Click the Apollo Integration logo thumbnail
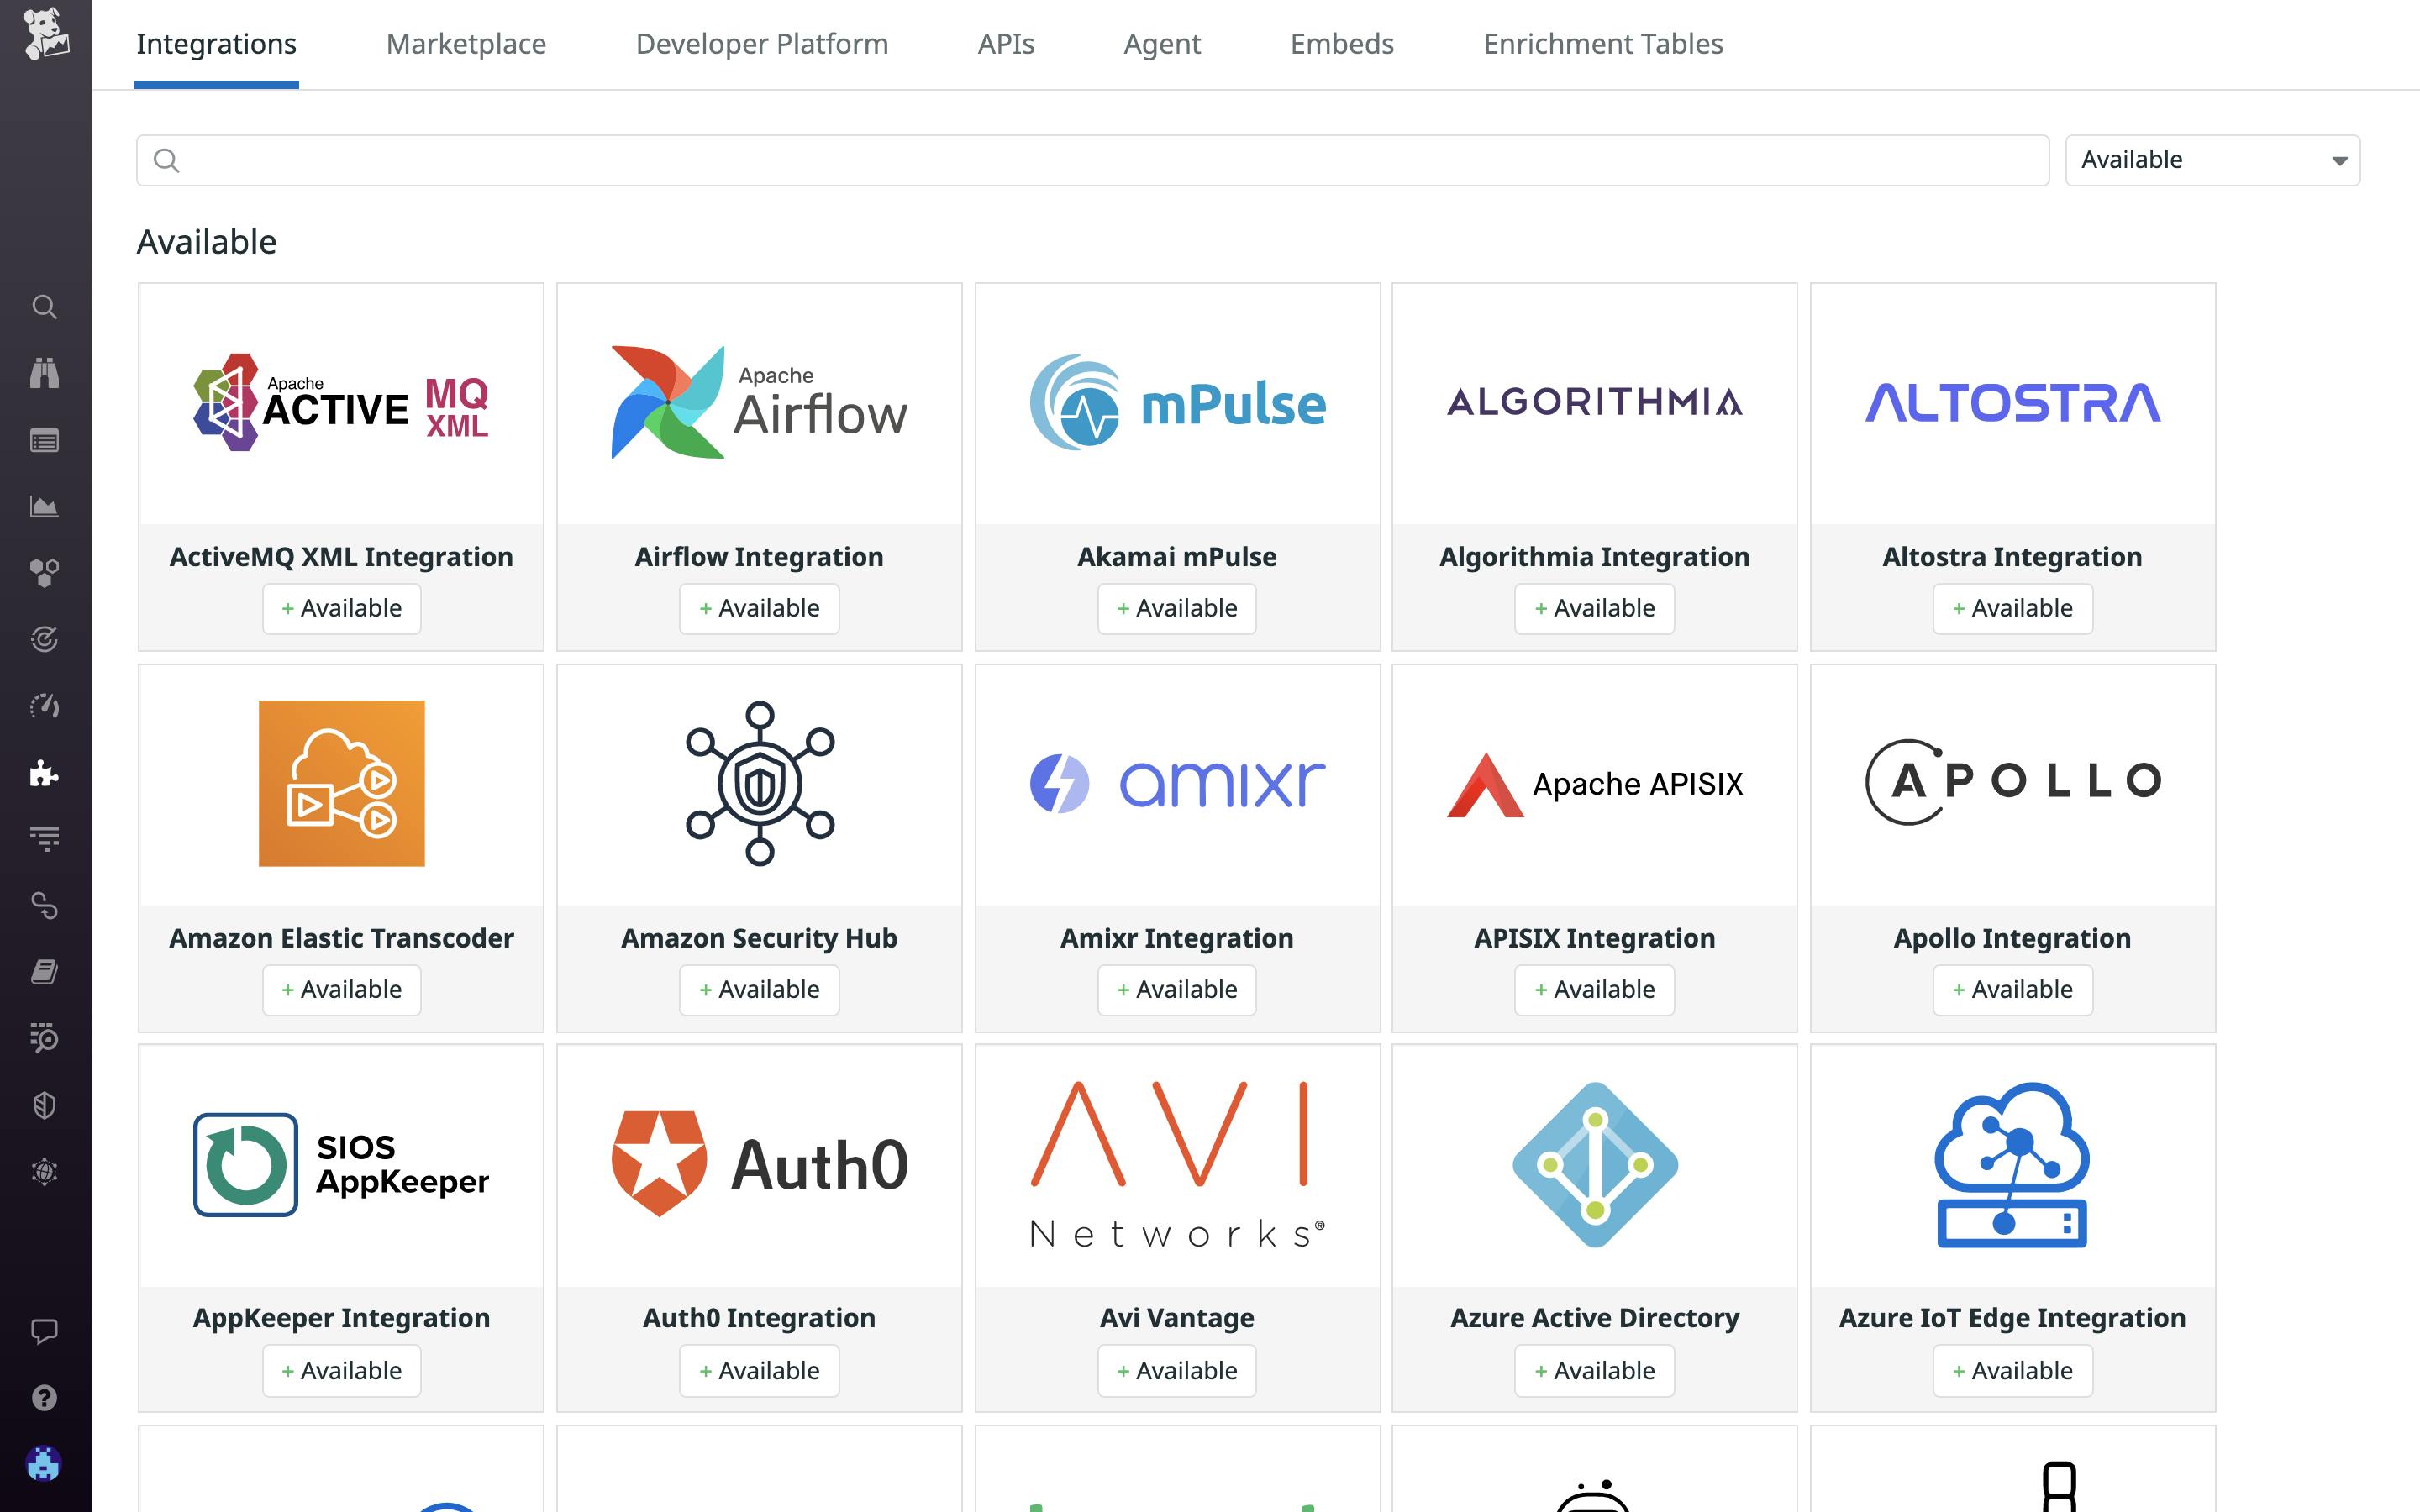 coord(2012,781)
